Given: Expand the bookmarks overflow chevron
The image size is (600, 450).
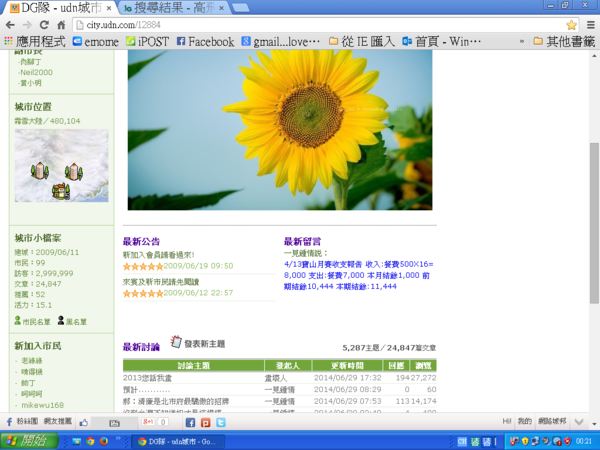Looking at the screenshot, I should (x=518, y=42).
